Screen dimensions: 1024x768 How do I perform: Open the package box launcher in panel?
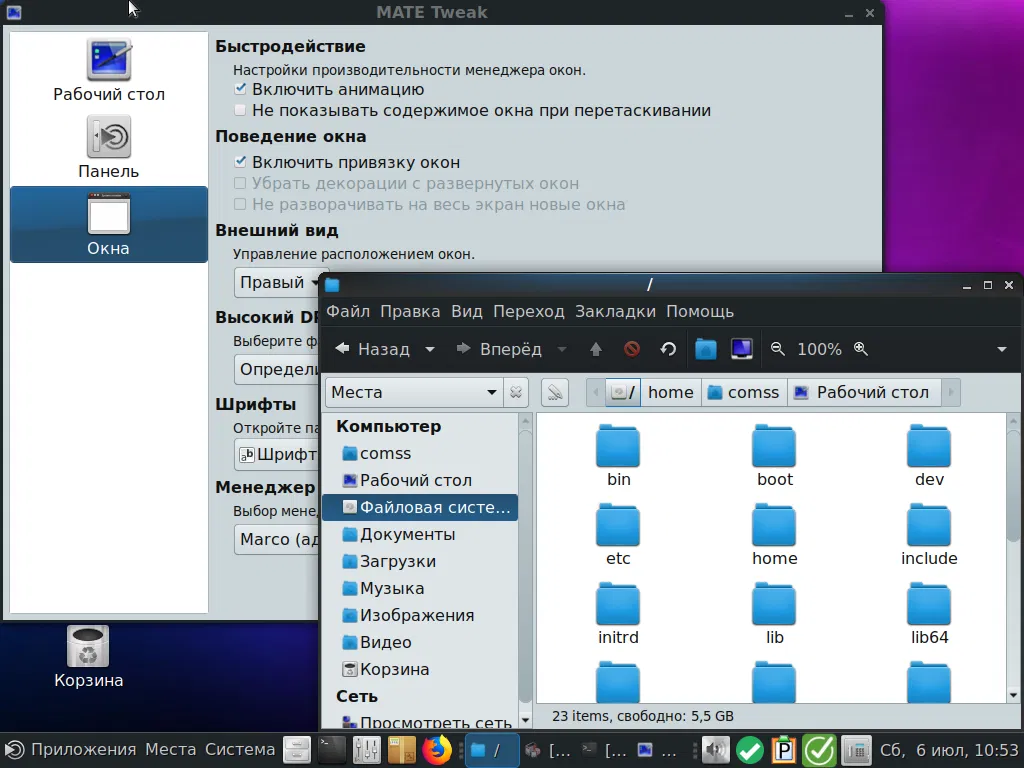tap(401, 750)
